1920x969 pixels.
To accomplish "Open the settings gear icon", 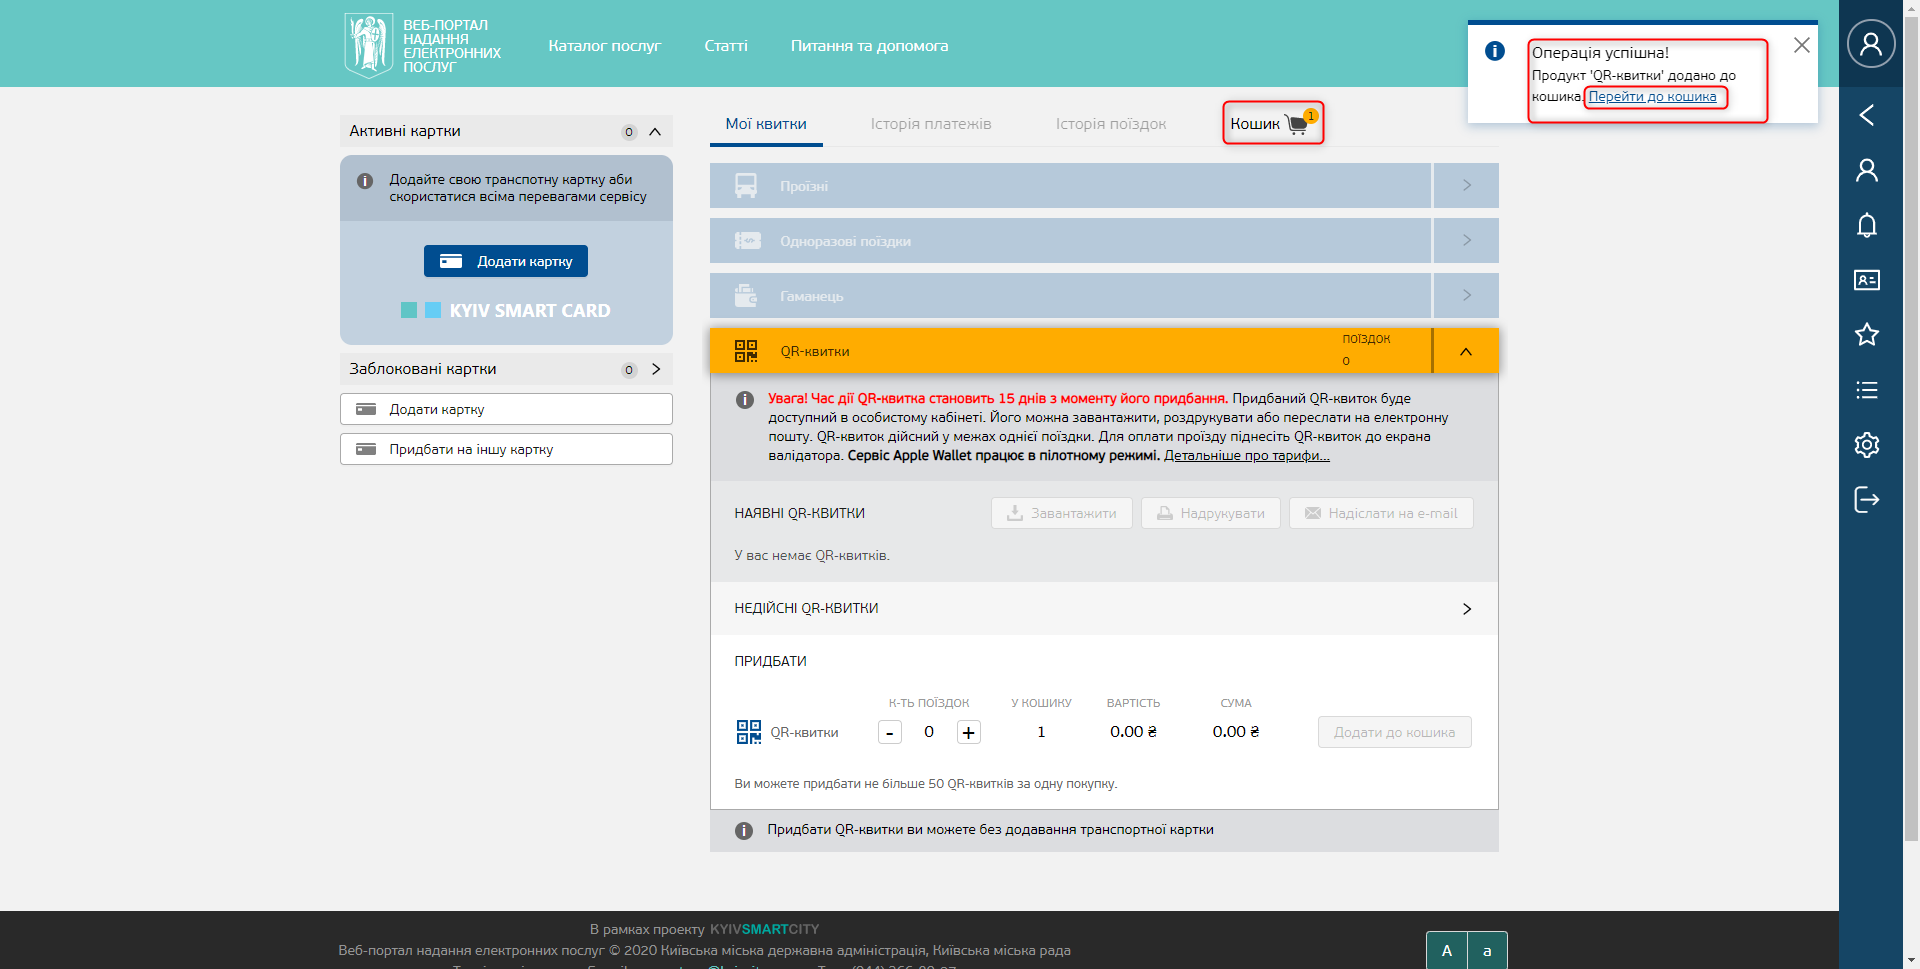I will tap(1866, 445).
